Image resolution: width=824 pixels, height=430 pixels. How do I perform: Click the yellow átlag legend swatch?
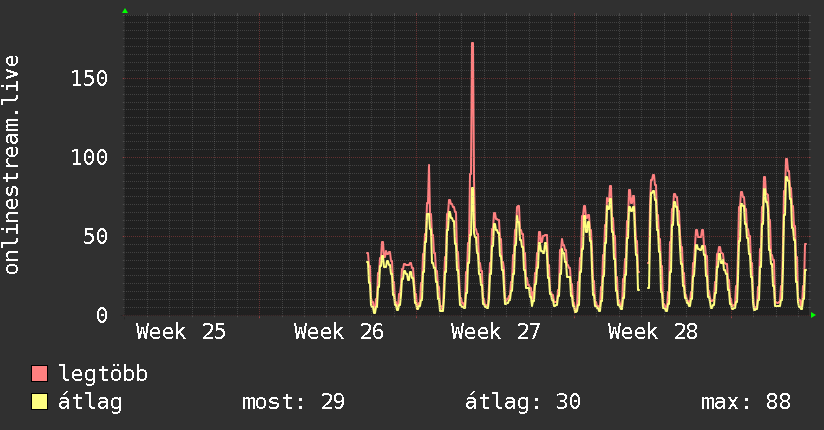click(39, 401)
